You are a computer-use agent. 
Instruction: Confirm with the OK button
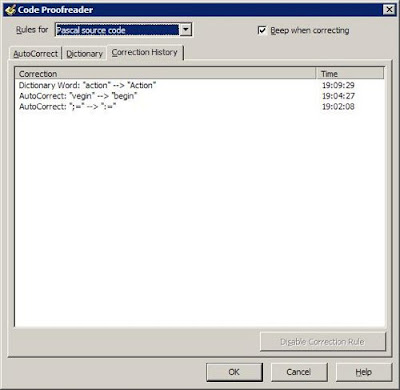pos(234,372)
